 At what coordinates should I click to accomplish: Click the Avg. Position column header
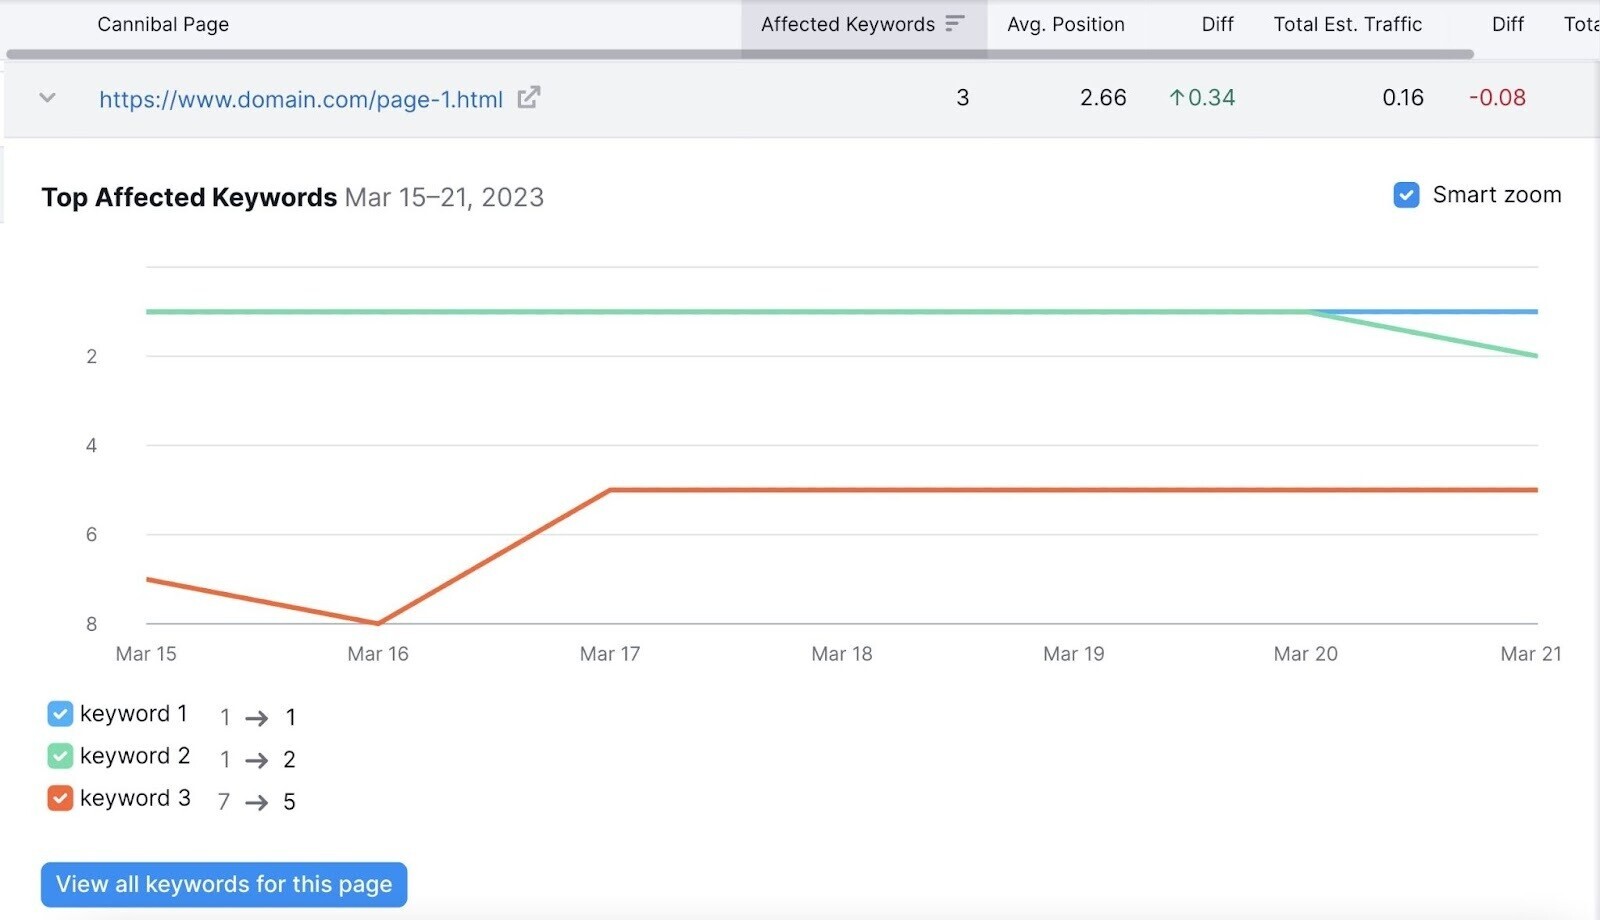point(1066,24)
